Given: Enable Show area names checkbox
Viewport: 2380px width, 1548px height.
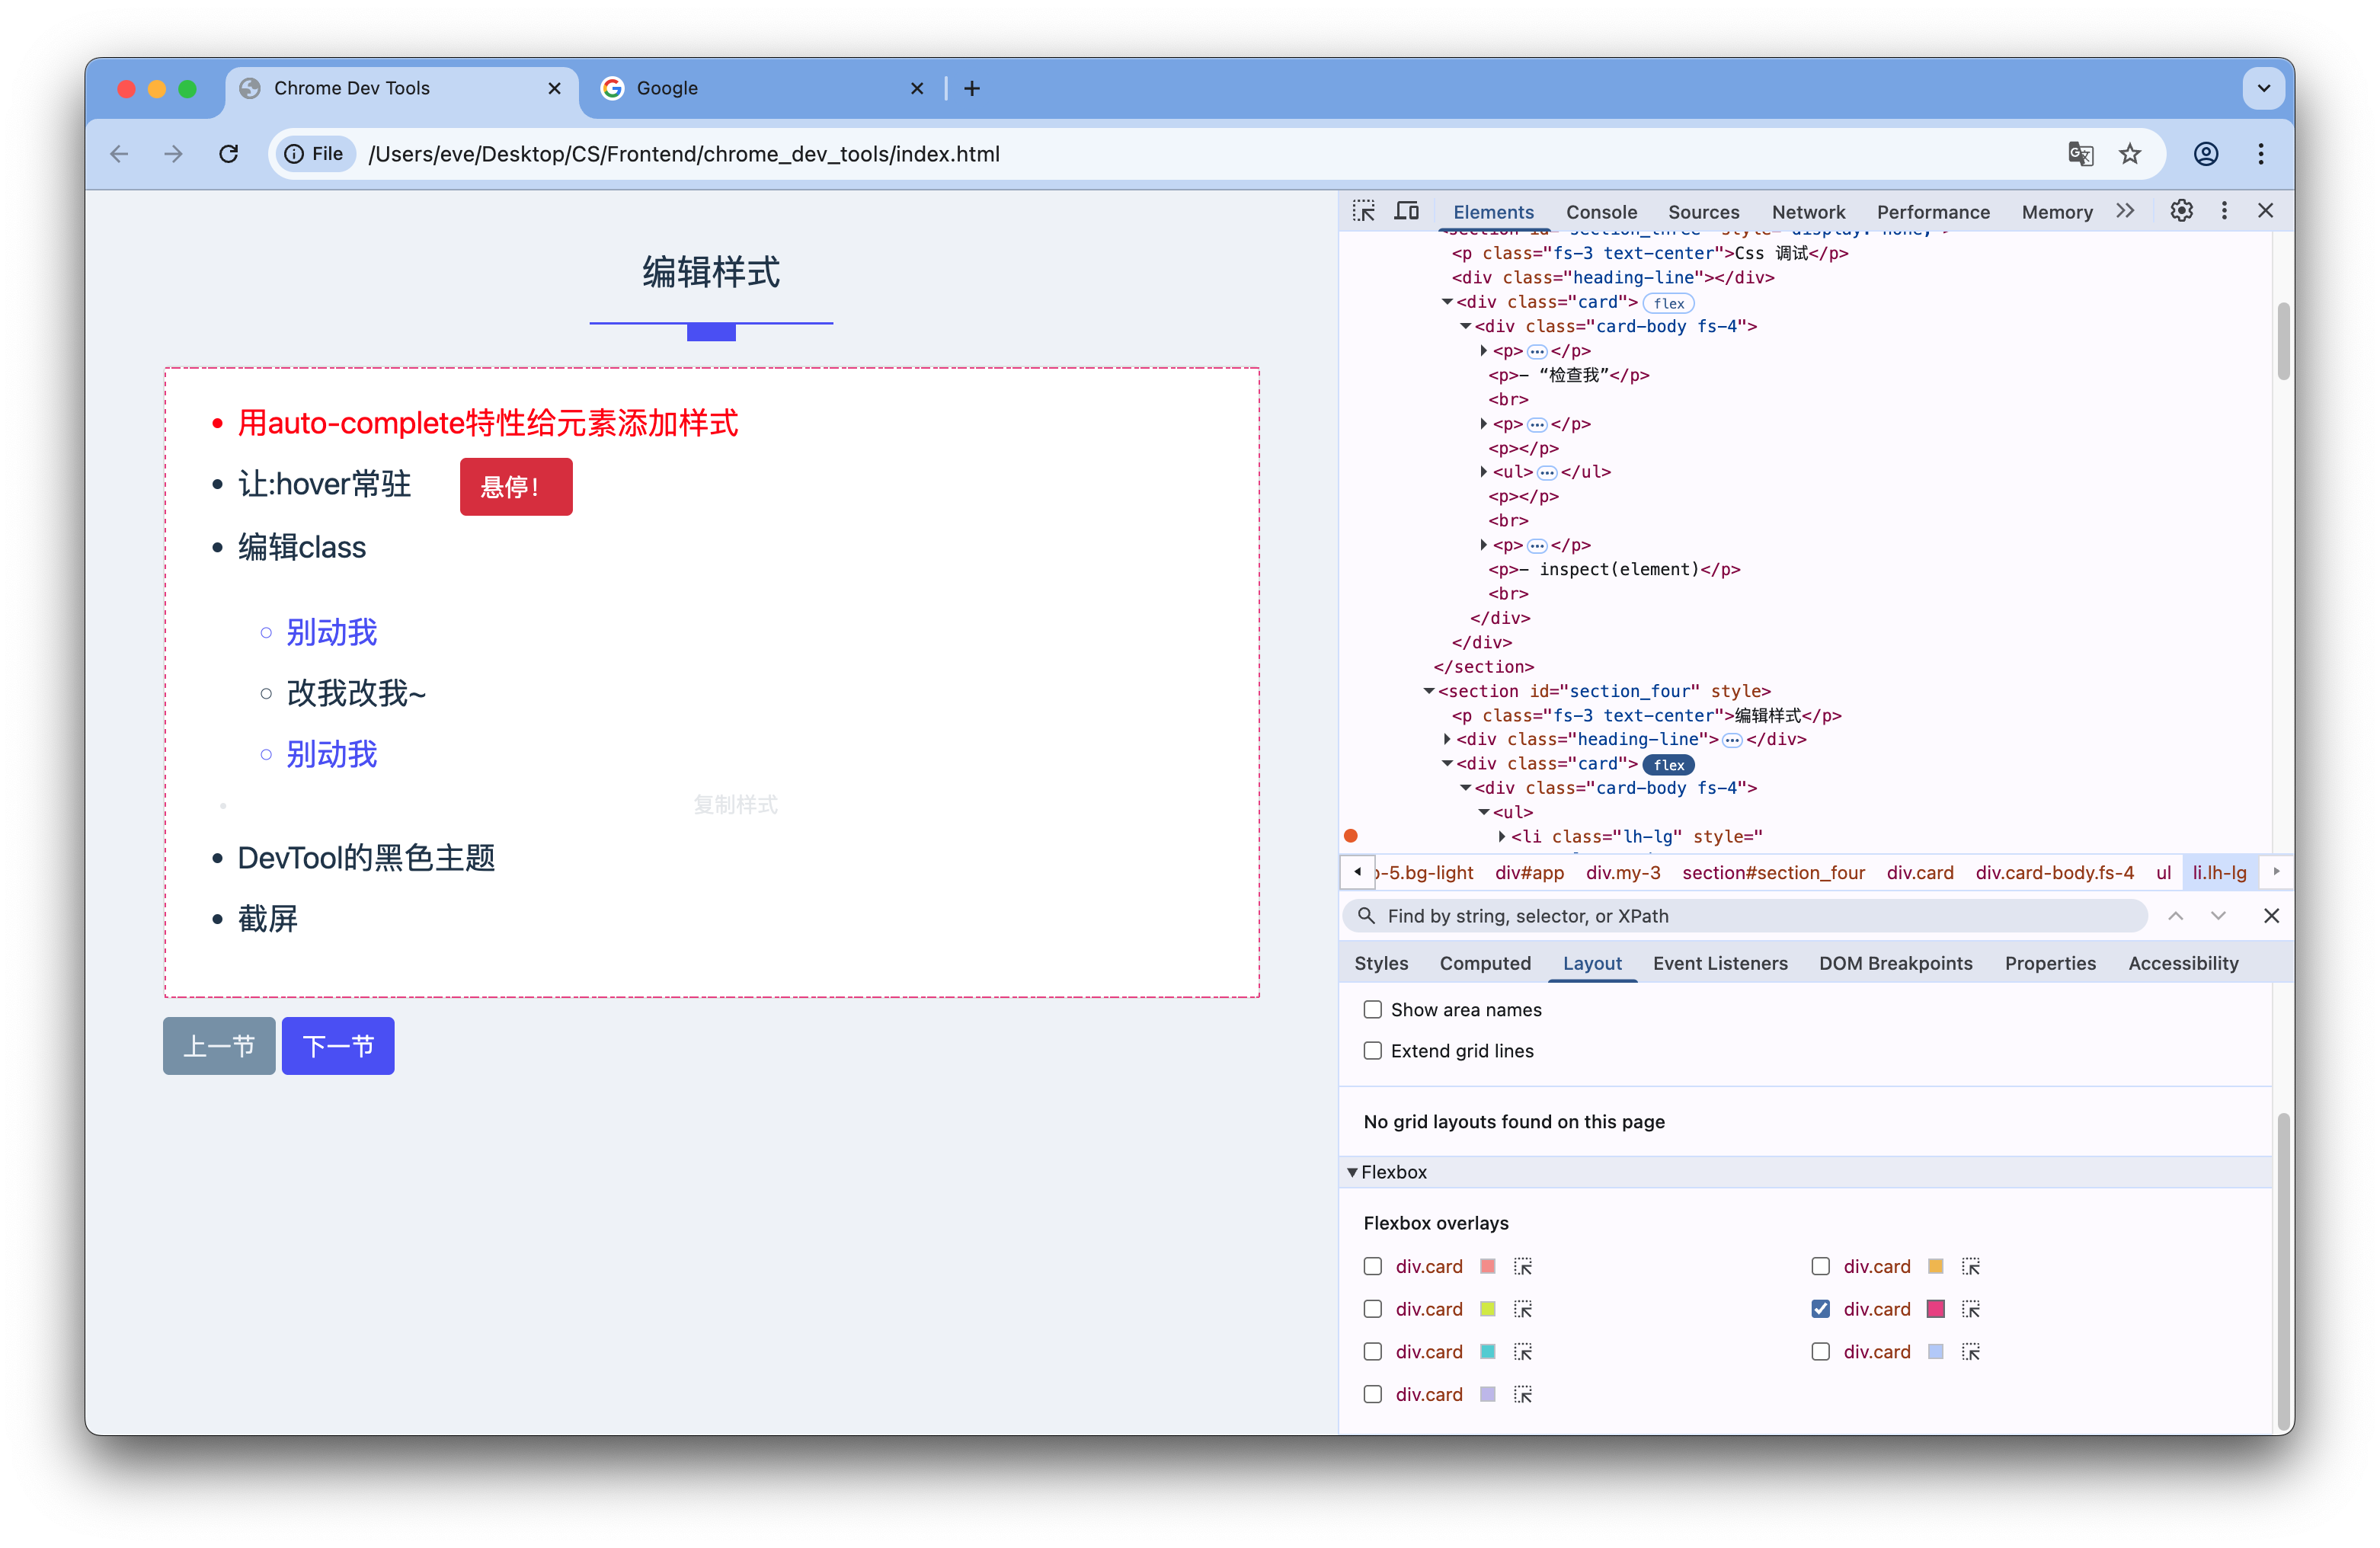Looking at the screenshot, I should (1373, 1010).
